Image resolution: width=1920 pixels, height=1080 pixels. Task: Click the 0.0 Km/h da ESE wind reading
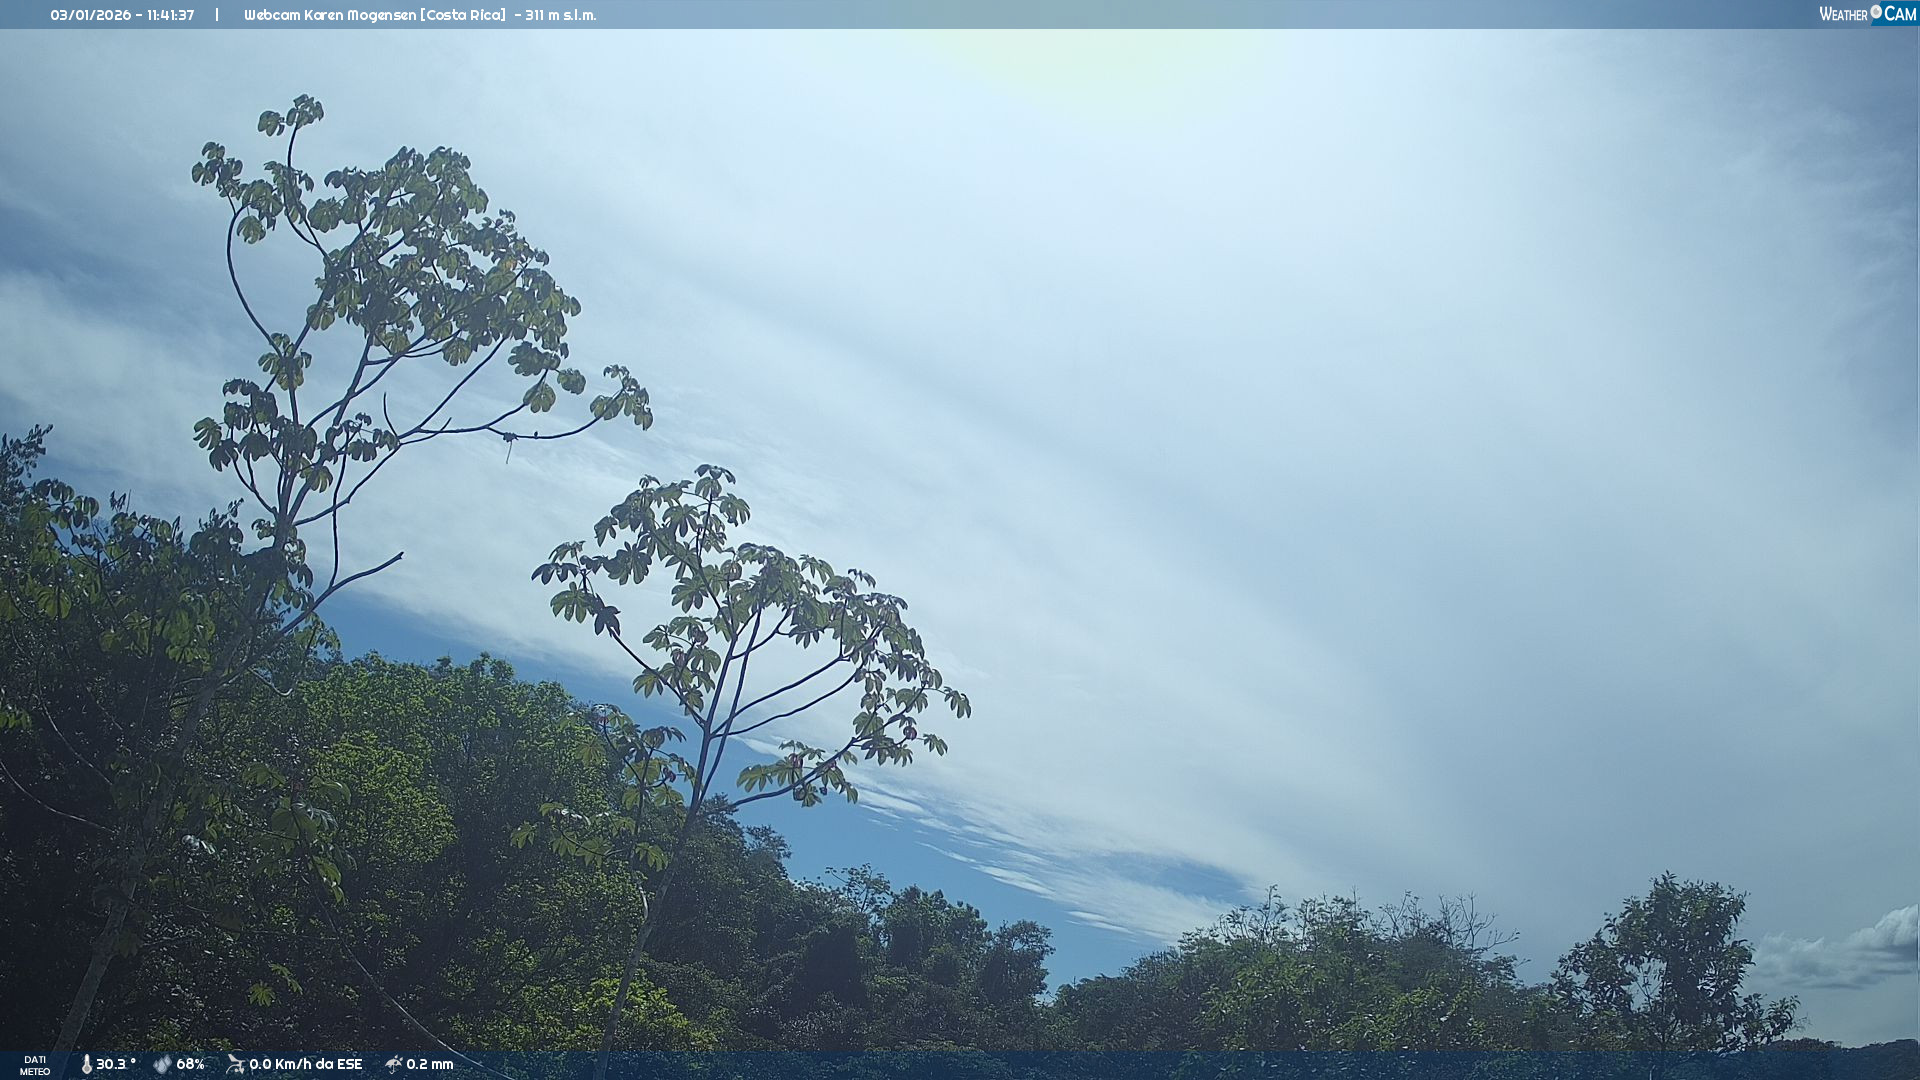click(305, 1064)
